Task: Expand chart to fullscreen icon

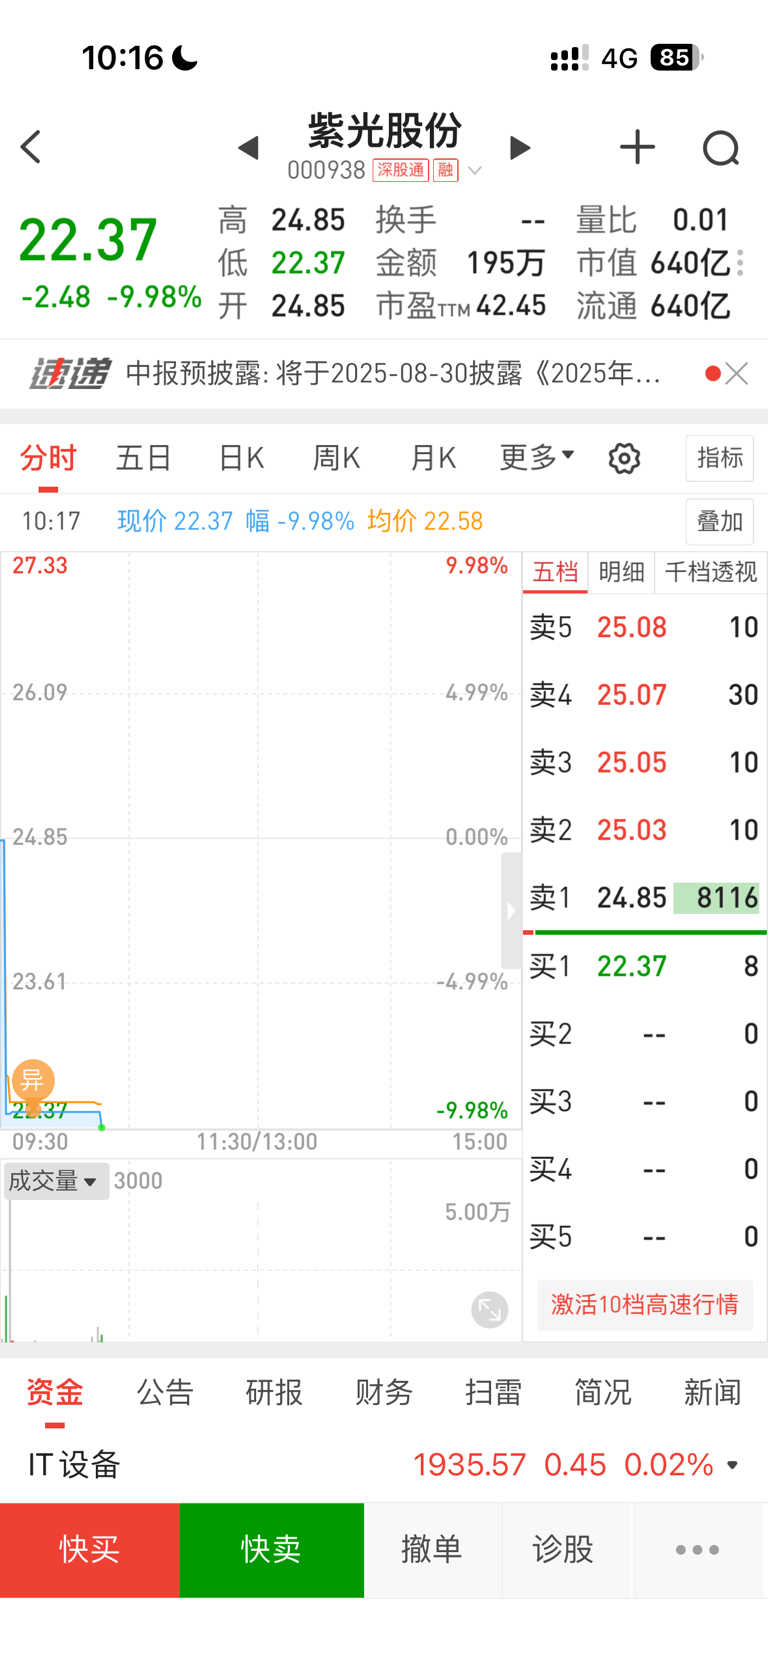Action: [x=490, y=1309]
